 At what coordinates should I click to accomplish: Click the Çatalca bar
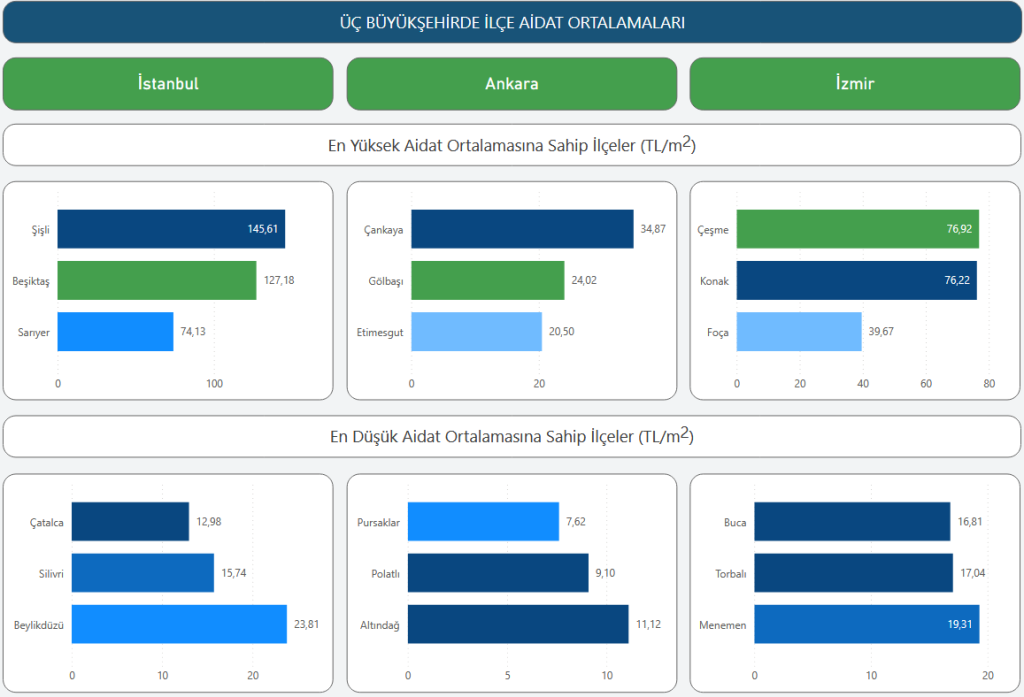(x=130, y=522)
